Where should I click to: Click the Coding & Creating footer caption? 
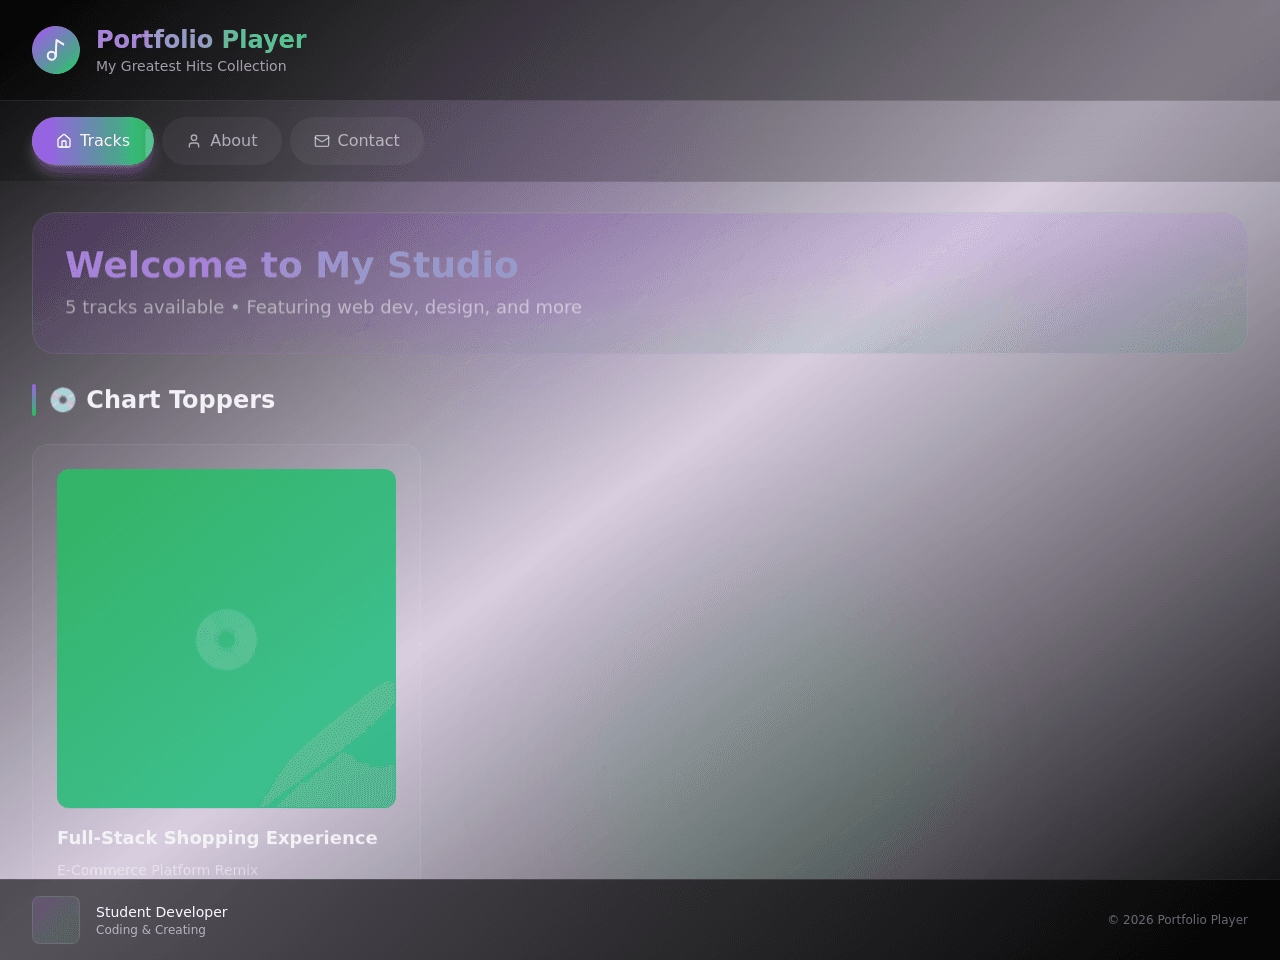(x=151, y=930)
